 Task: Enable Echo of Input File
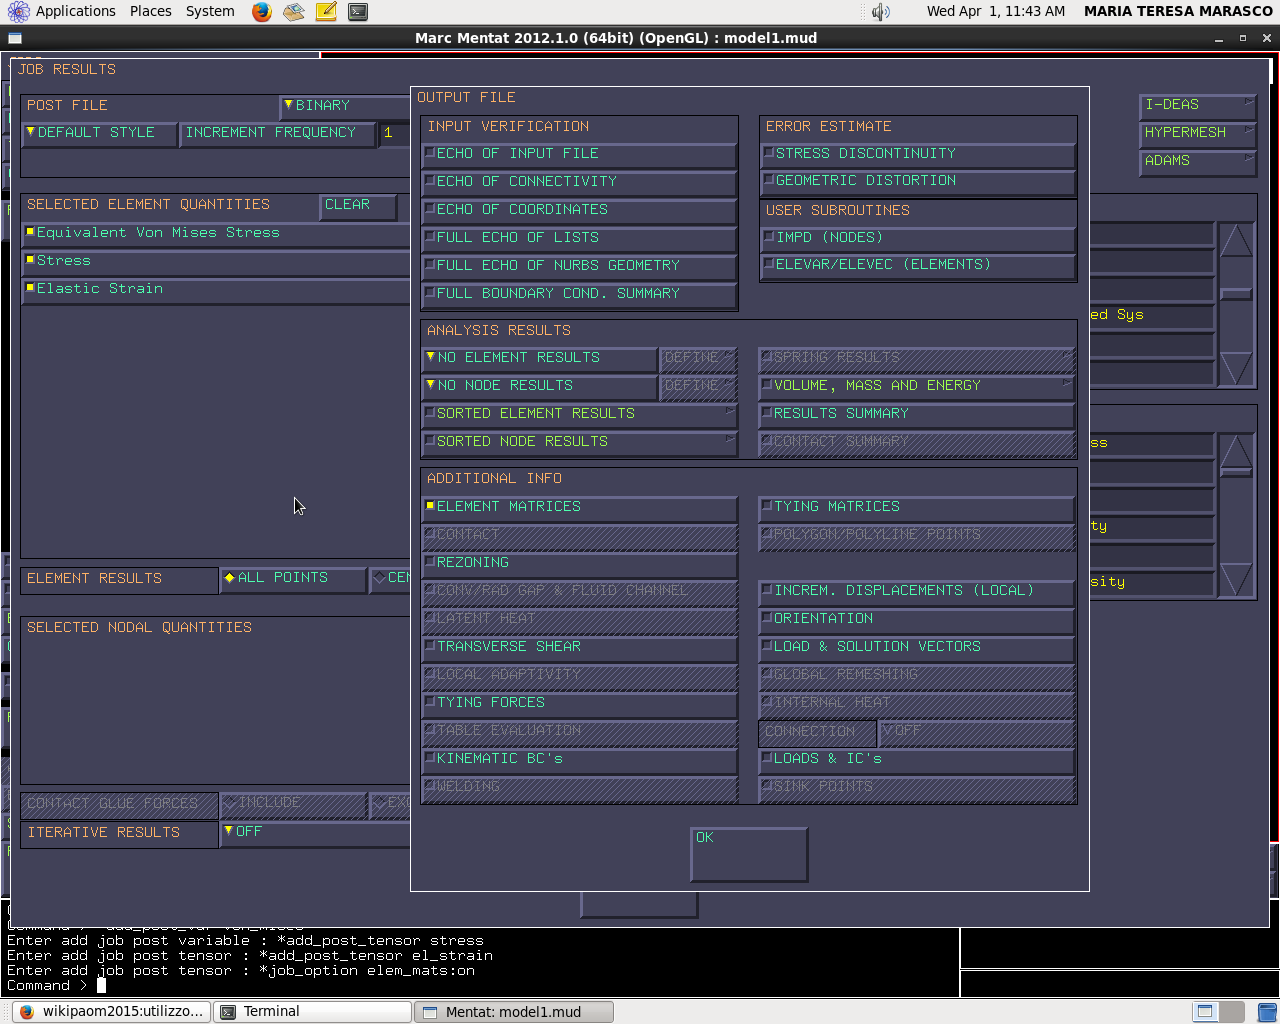[580, 154]
